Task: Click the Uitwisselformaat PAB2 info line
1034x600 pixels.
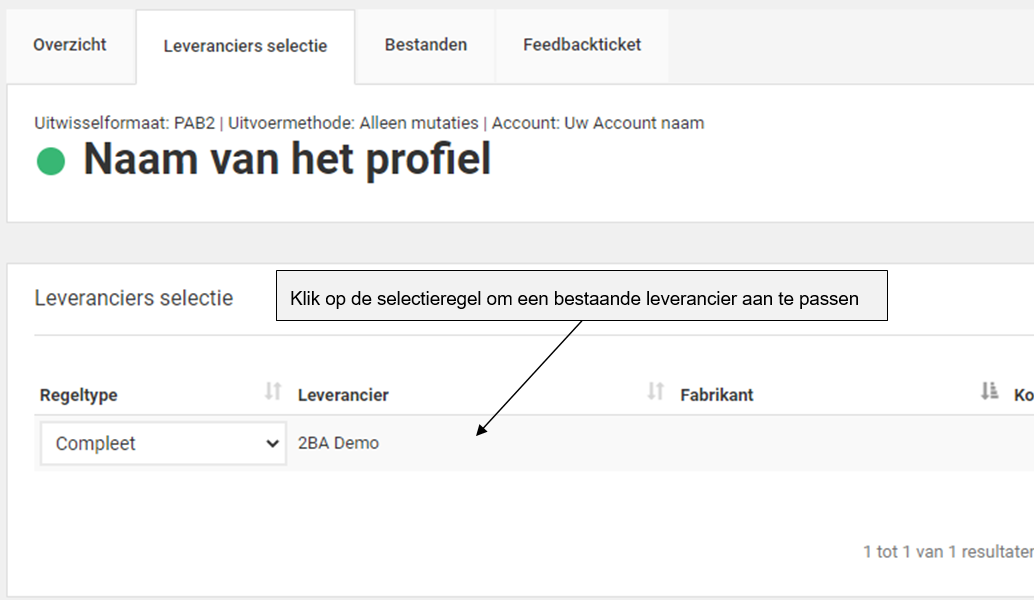Action: [367, 123]
